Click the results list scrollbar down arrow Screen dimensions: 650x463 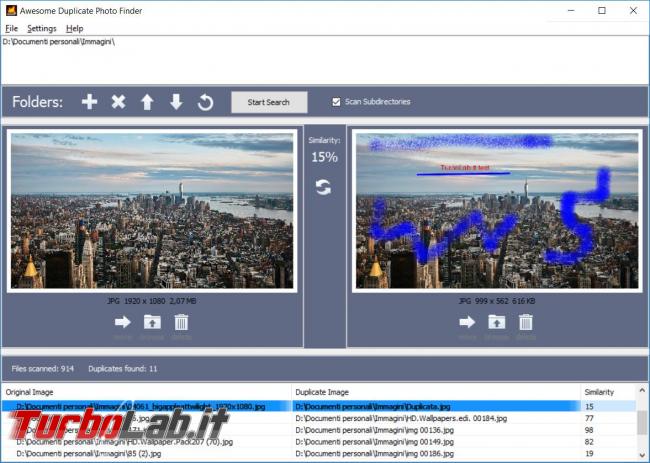pyautogui.click(x=642, y=455)
